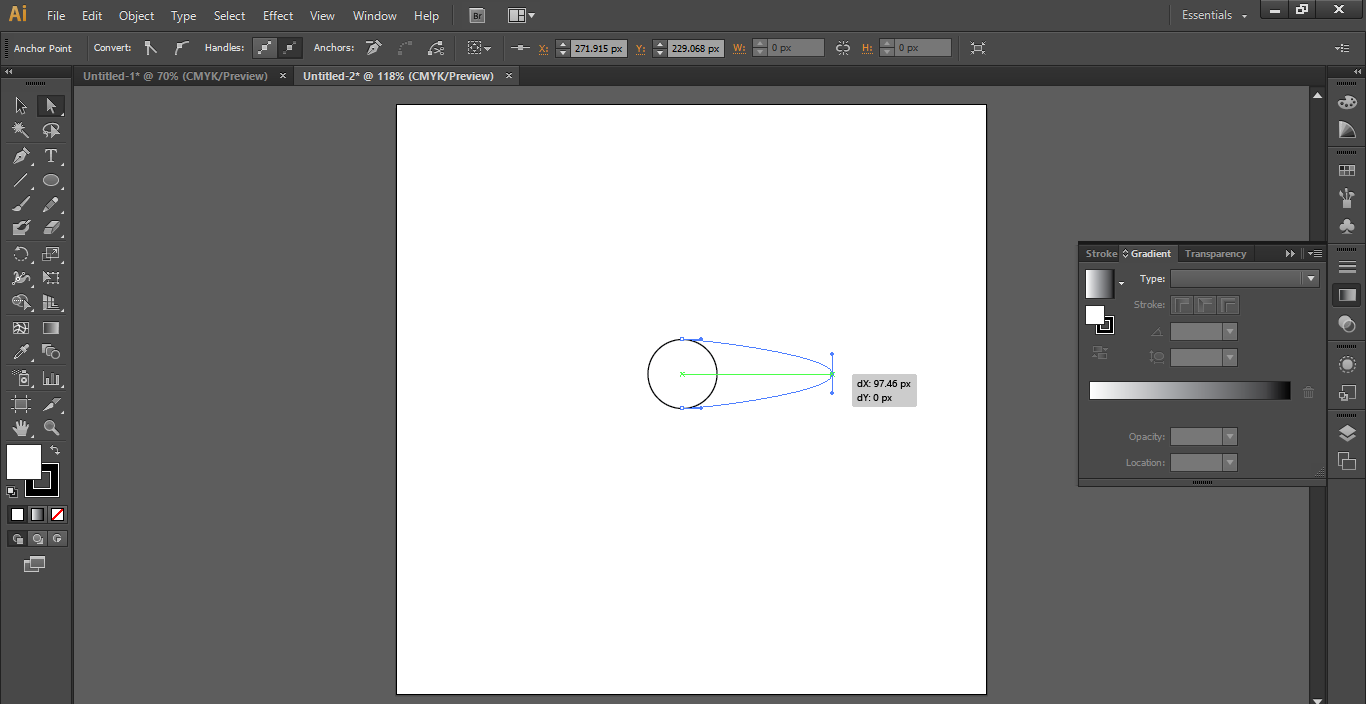
Task: Enable Convert selected anchors to corner
Action: (149, 47)
